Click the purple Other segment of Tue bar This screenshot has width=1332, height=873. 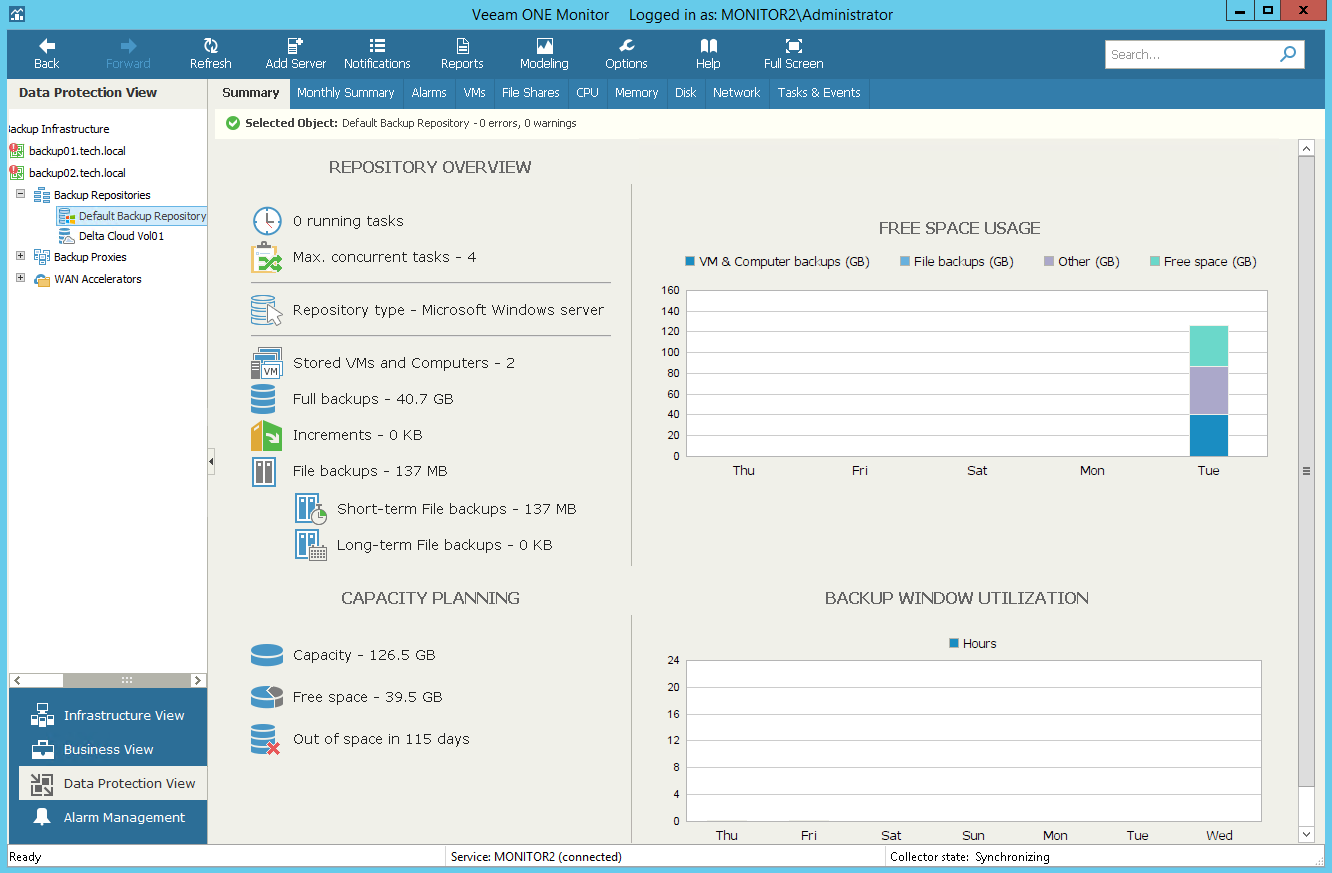point(1208,391)
